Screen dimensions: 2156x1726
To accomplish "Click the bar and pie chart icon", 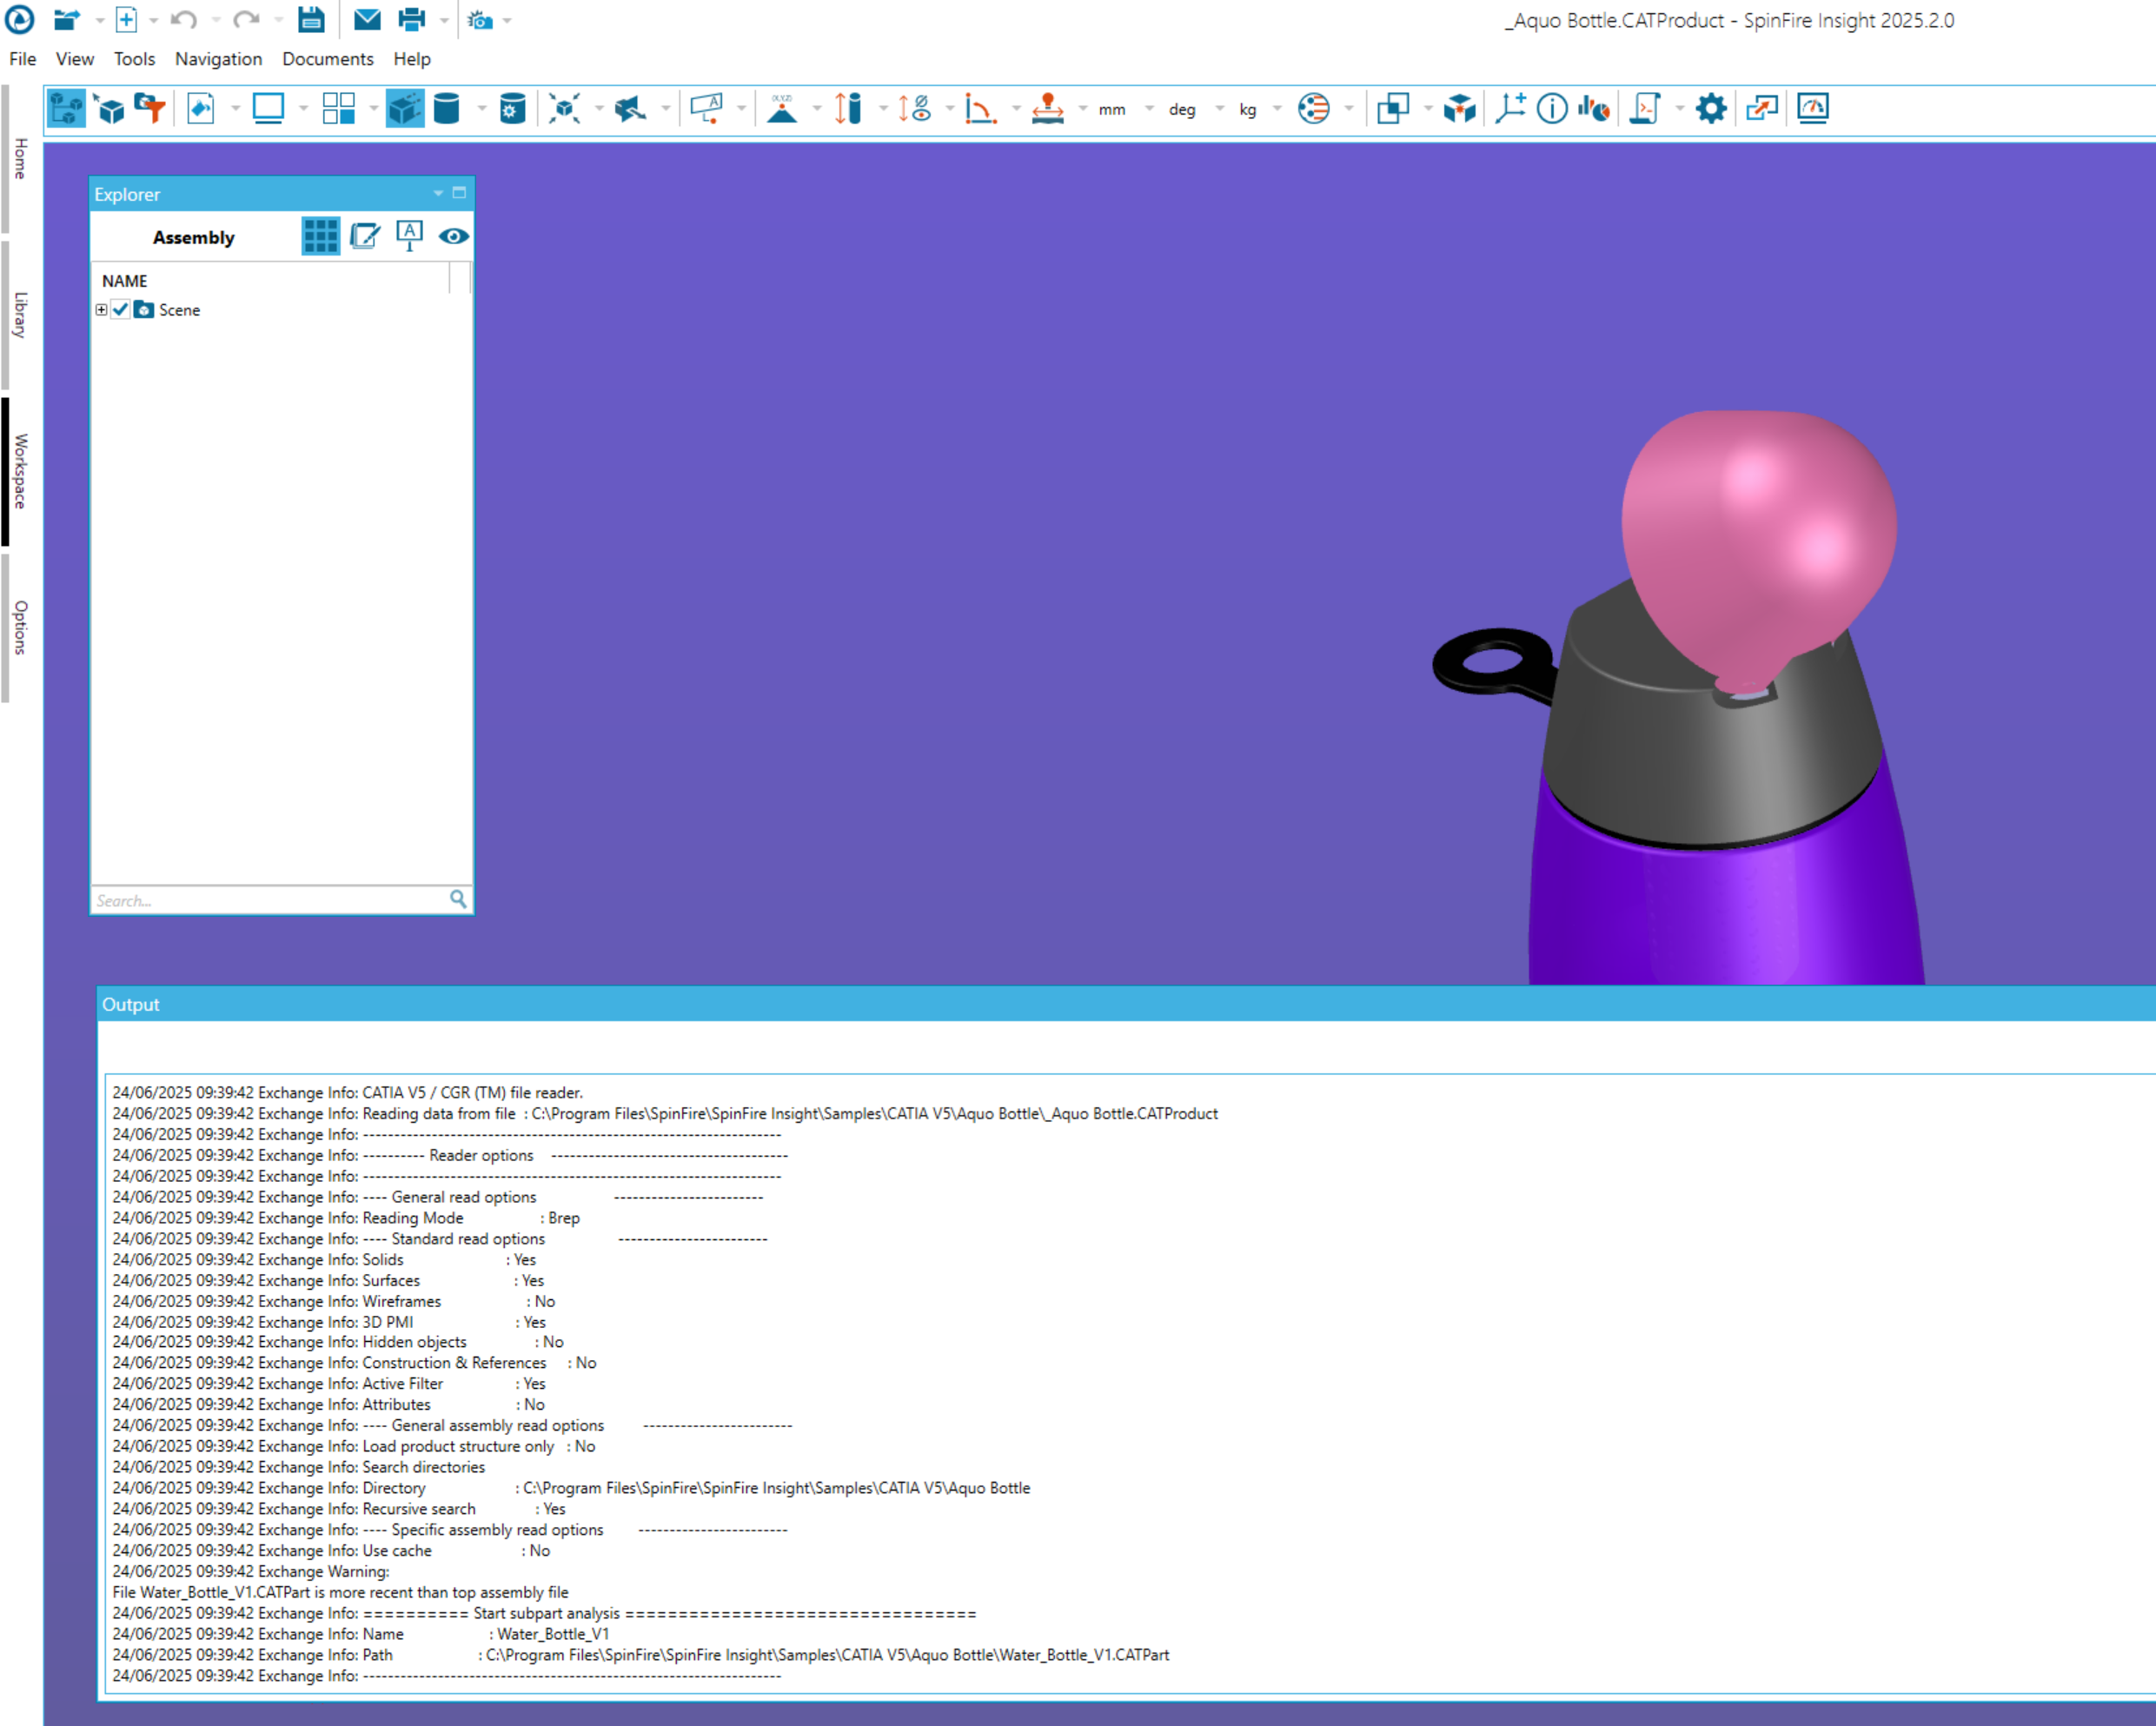I will coord(1593,108).
